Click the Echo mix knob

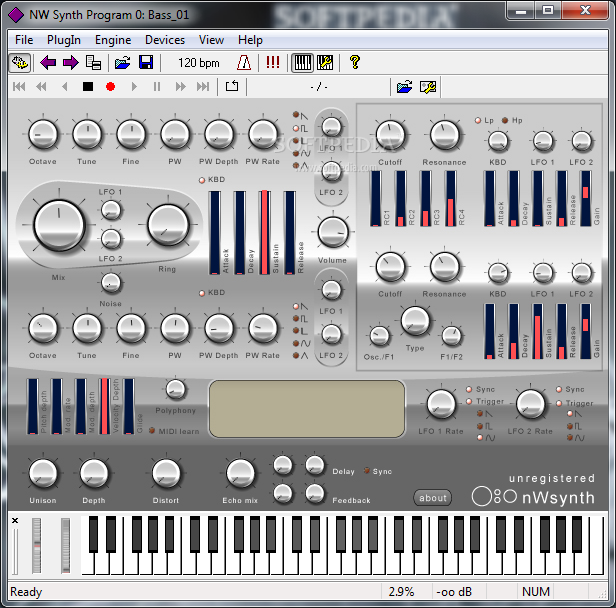pos(240,474)
